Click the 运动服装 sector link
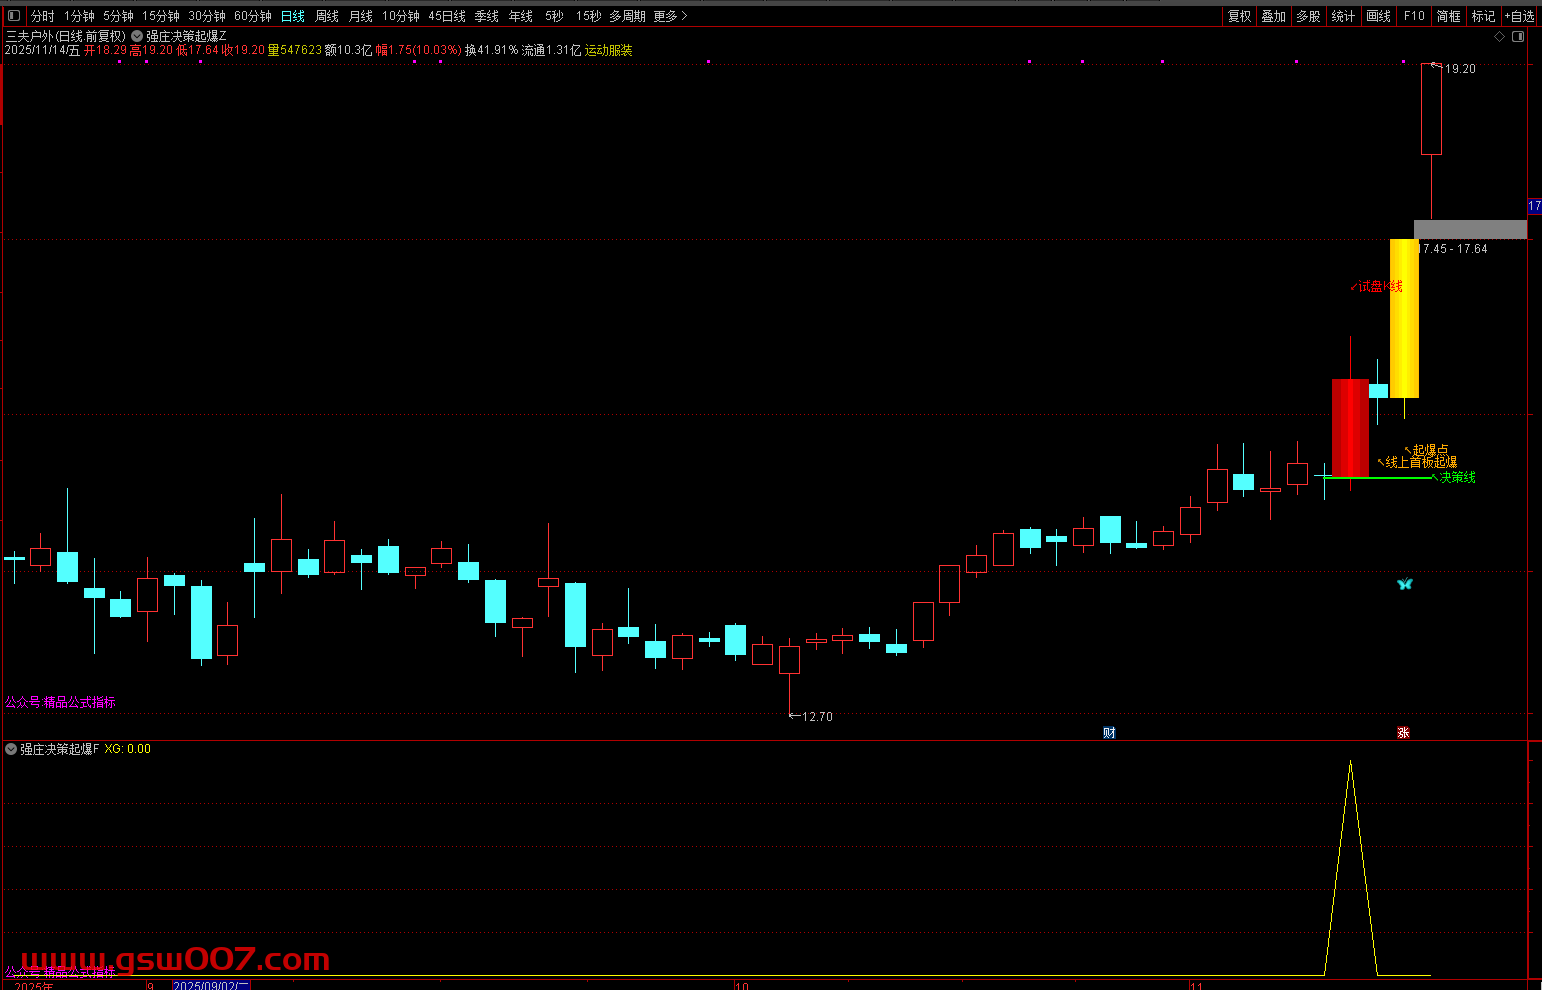Viewport: 1542px width, 990px height. [609, 50]
